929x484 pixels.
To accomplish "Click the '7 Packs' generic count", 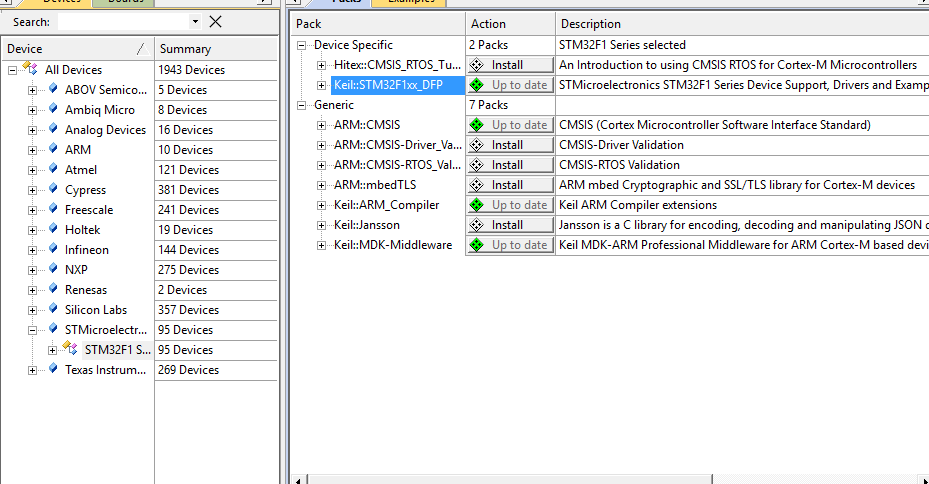I will coord(488,105).
